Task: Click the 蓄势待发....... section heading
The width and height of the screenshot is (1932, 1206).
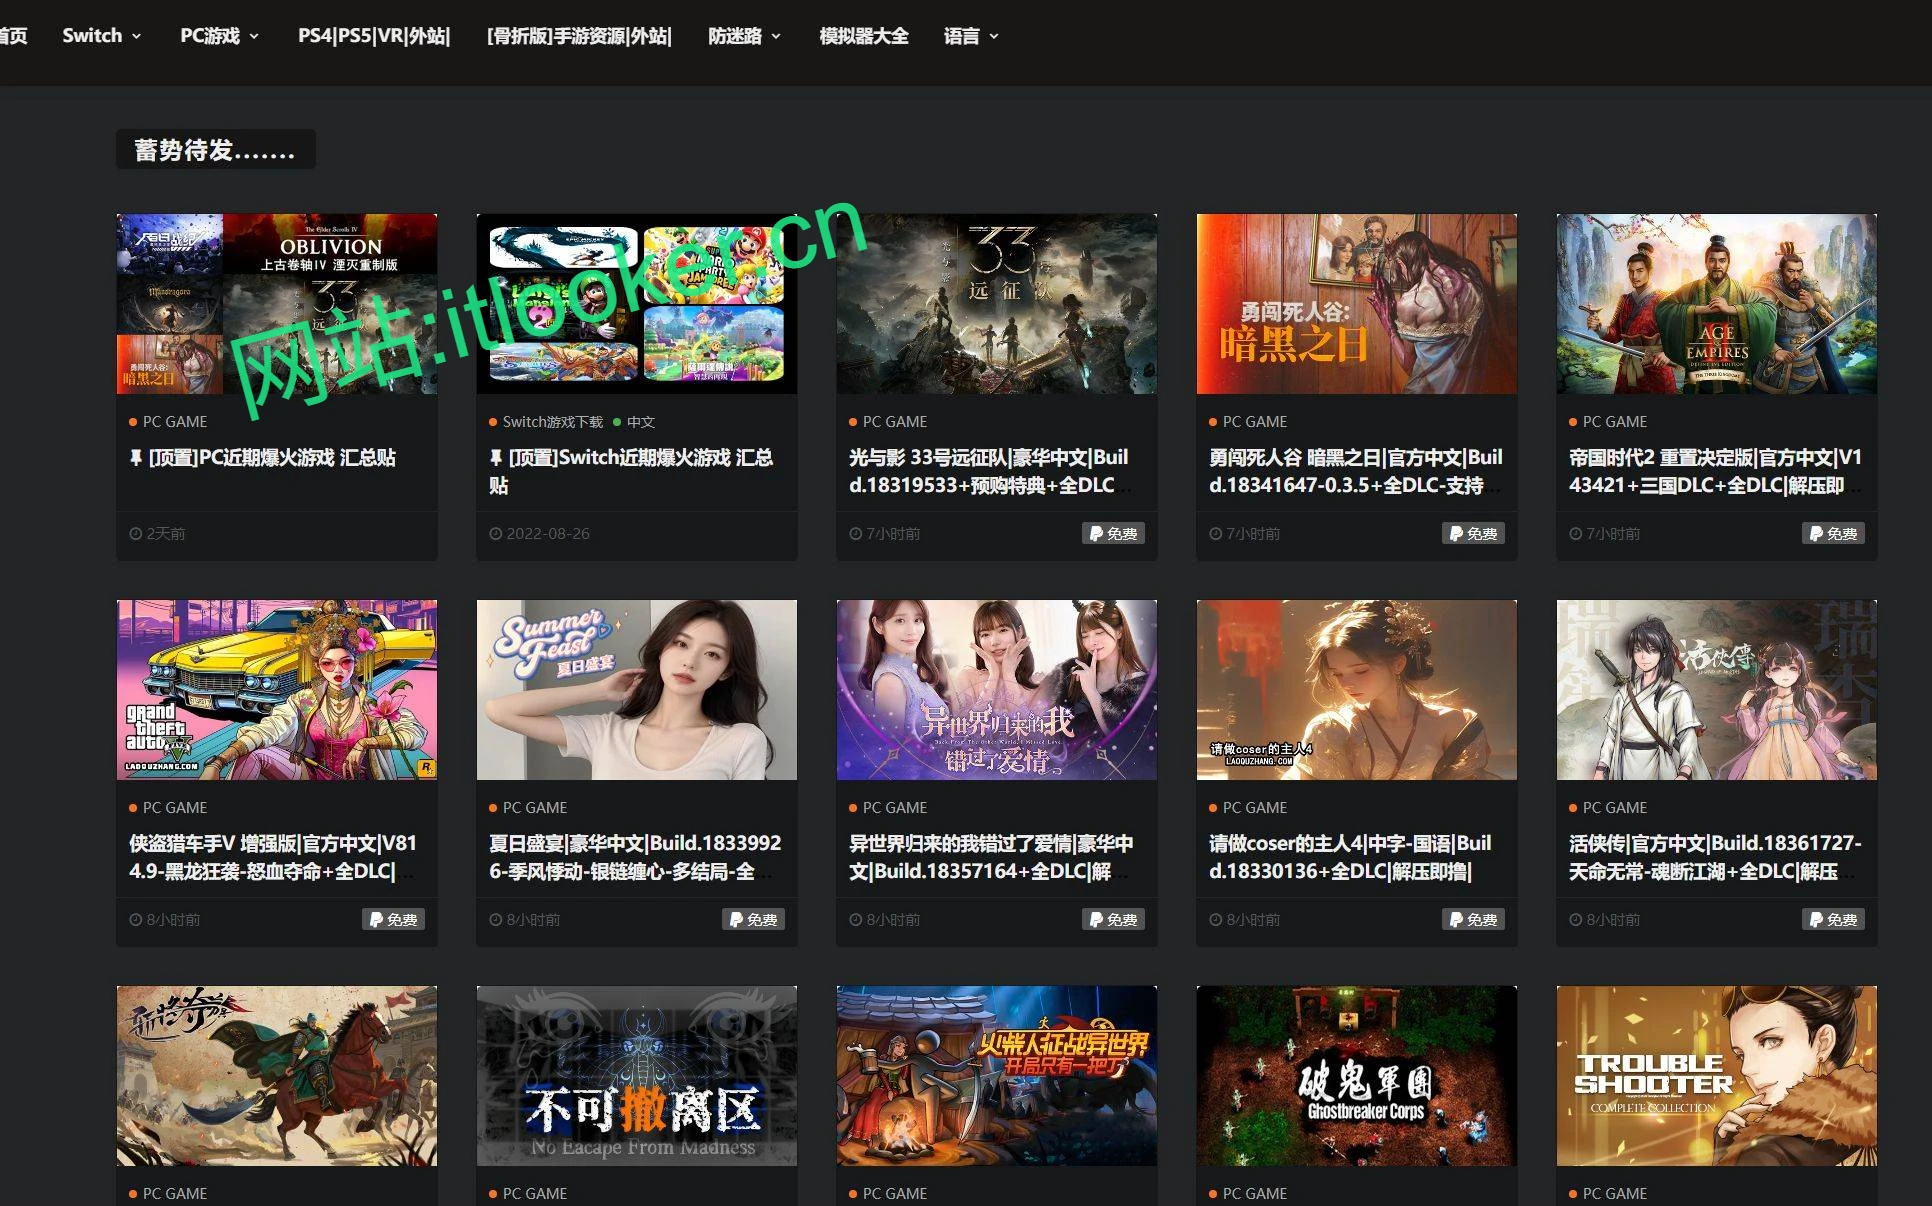Action: point(215,150)
